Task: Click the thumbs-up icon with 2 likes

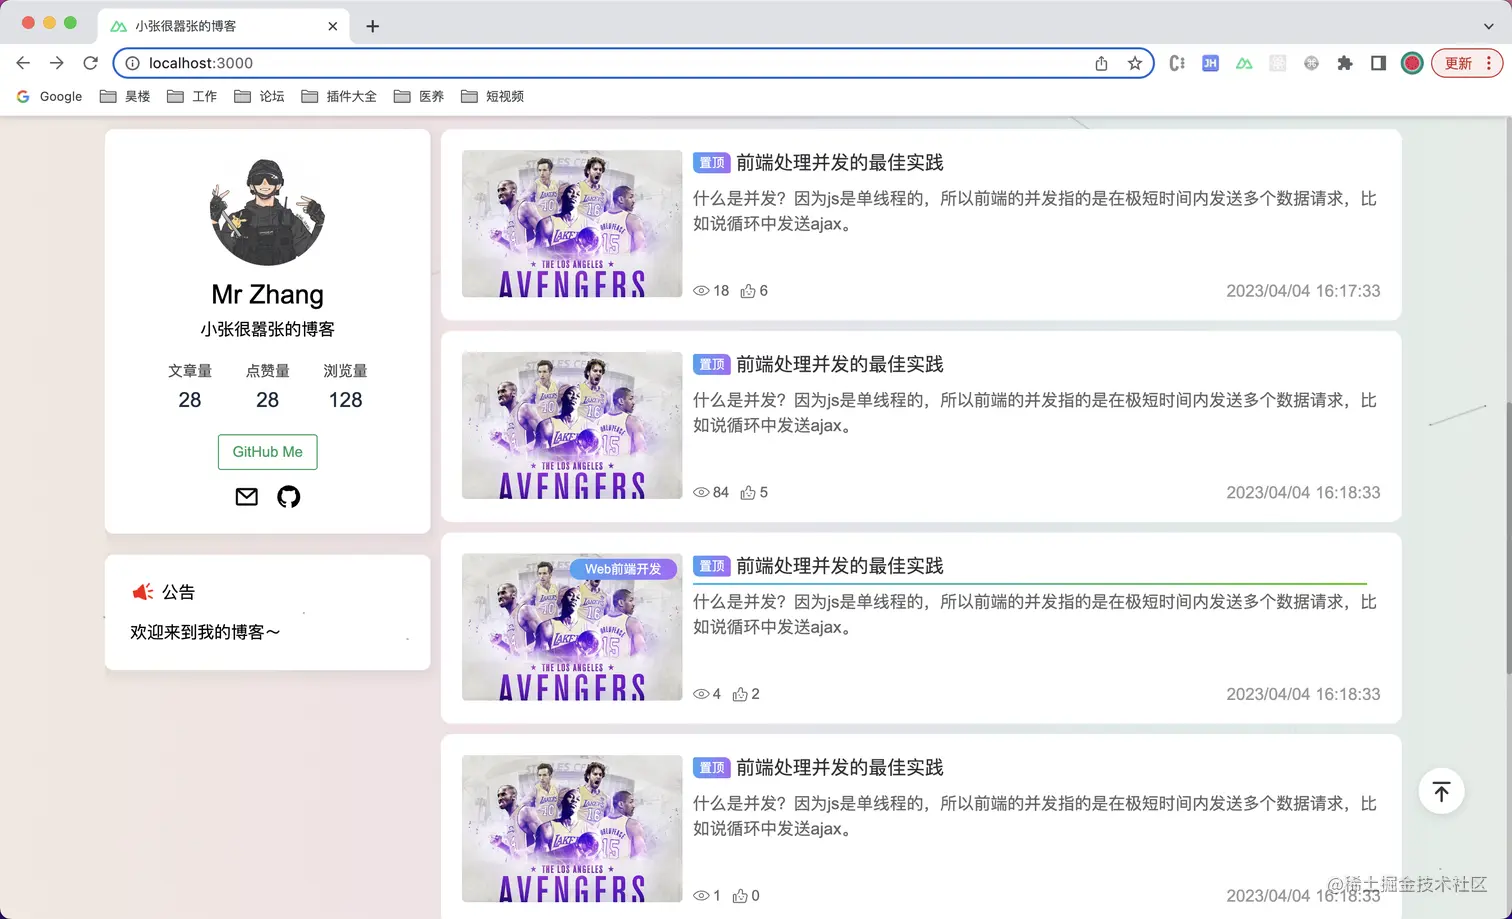Action: point(740,694)
